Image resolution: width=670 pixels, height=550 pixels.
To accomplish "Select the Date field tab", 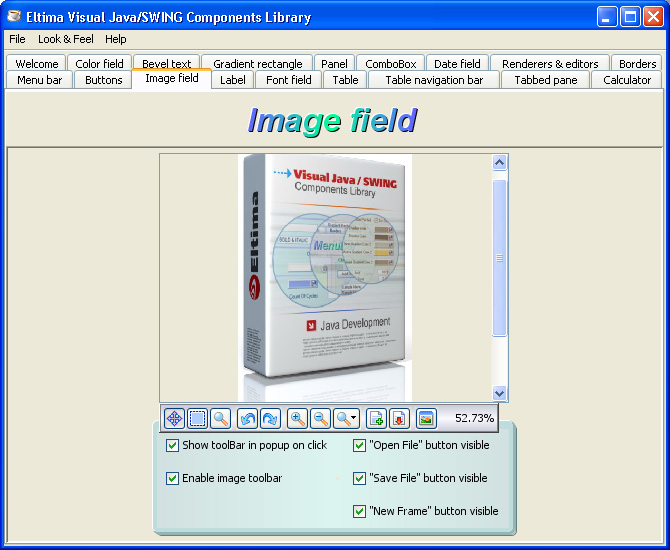I will tap(457, 63).
